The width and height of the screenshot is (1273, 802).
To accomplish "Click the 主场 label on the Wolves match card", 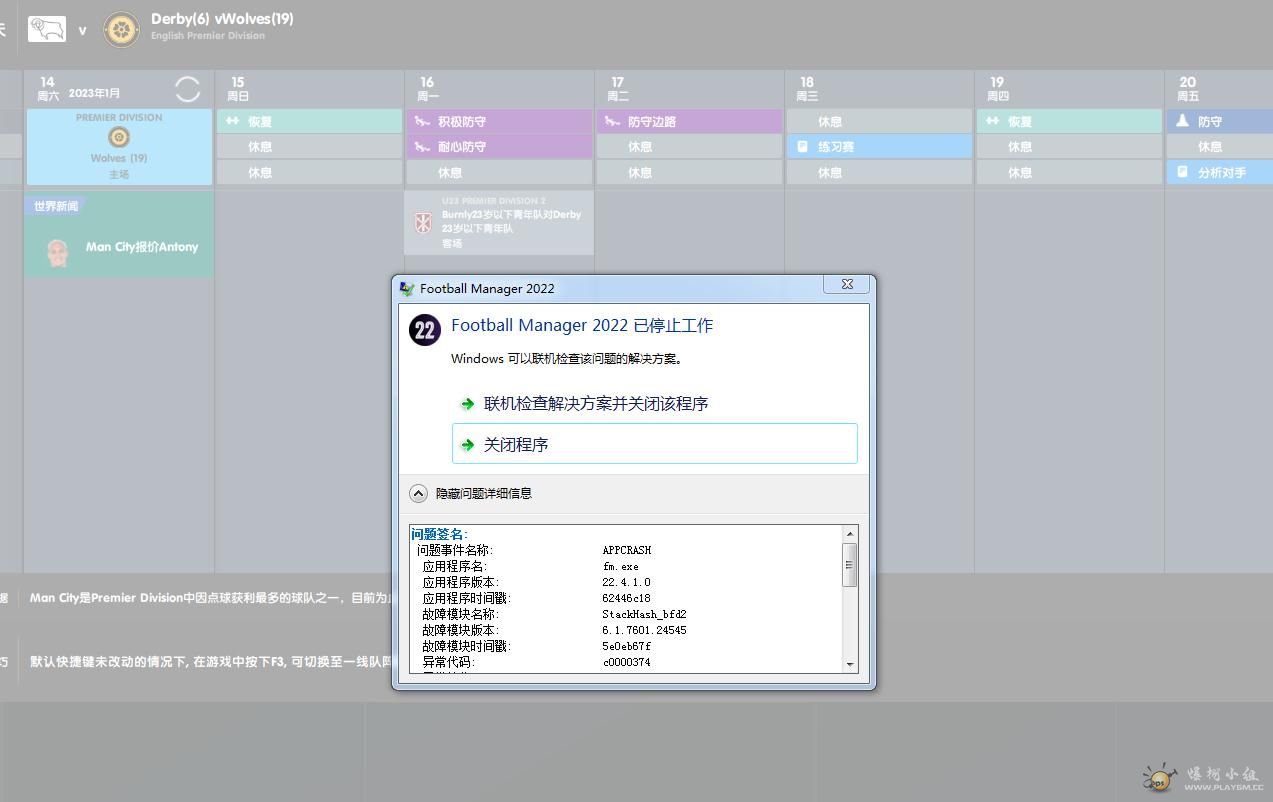I will [x=119, y=174].
